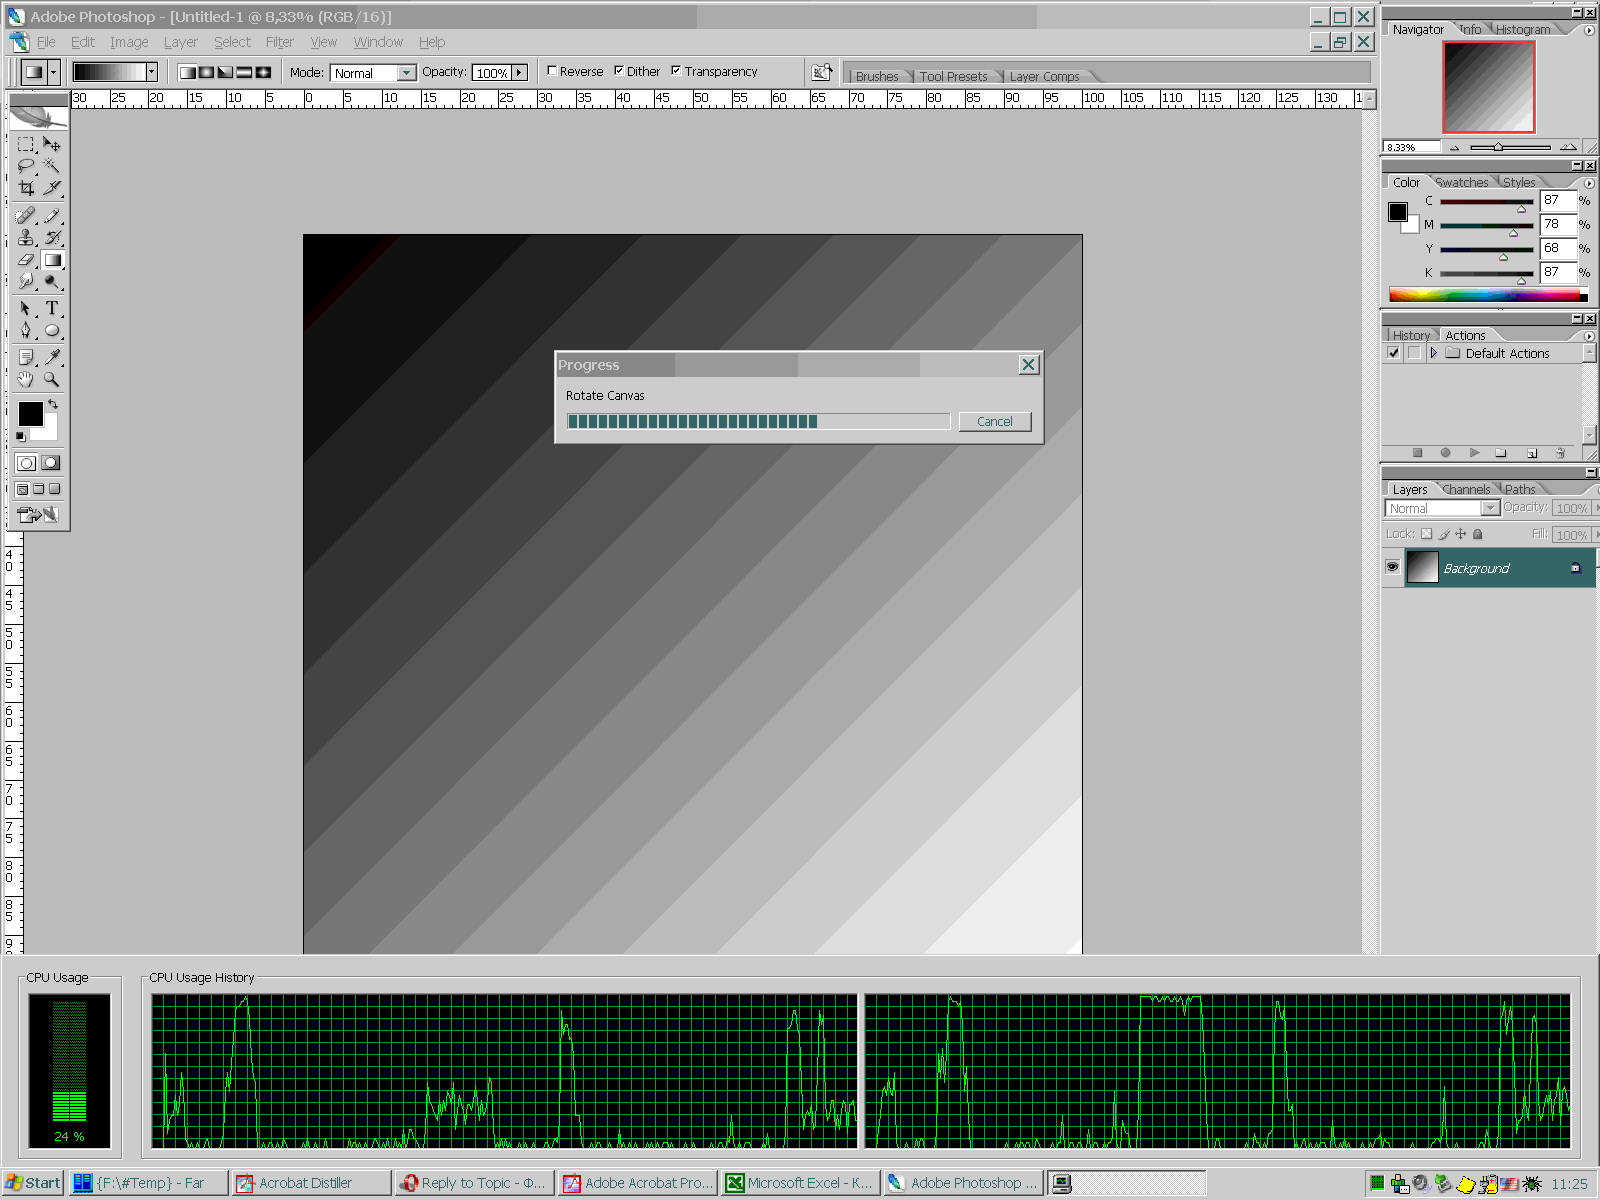Select the Path Selection tool
The width and height of the screenshot is (1600, 1200).
coord(26,308)
